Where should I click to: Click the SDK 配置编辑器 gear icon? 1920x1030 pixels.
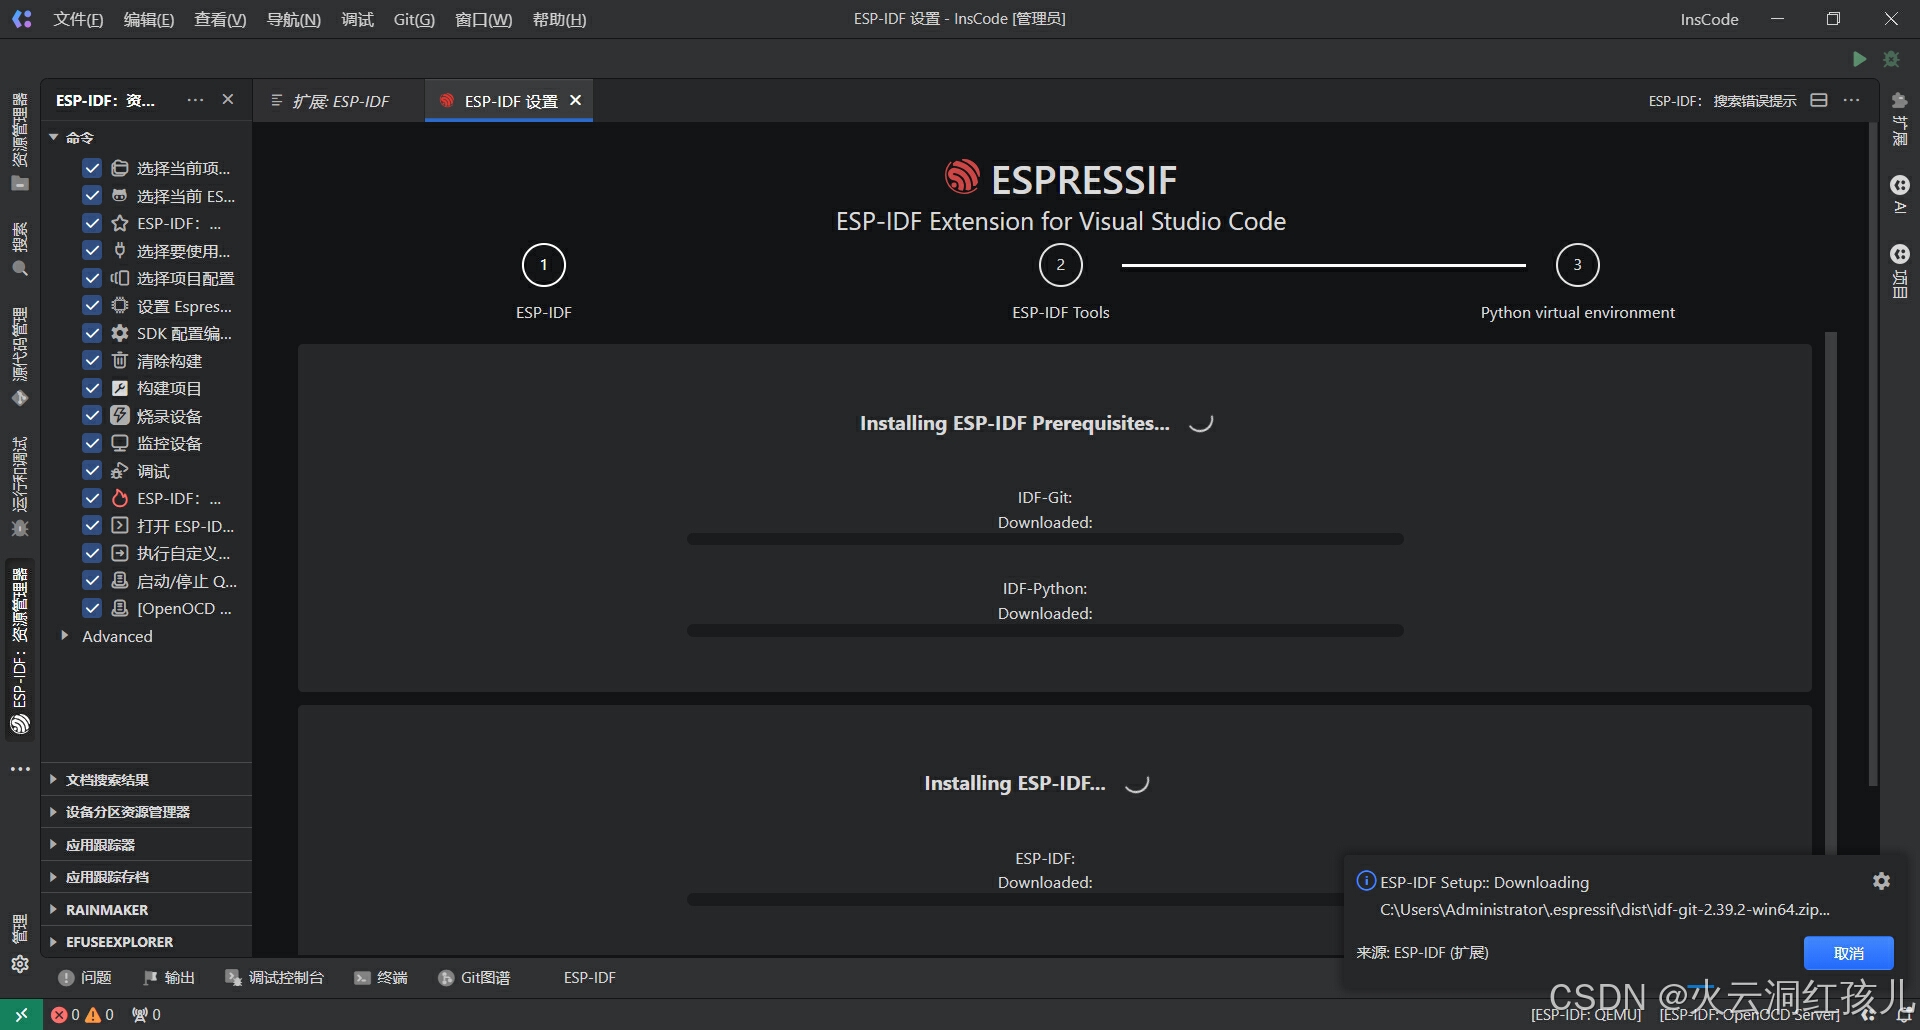[120, 333]
